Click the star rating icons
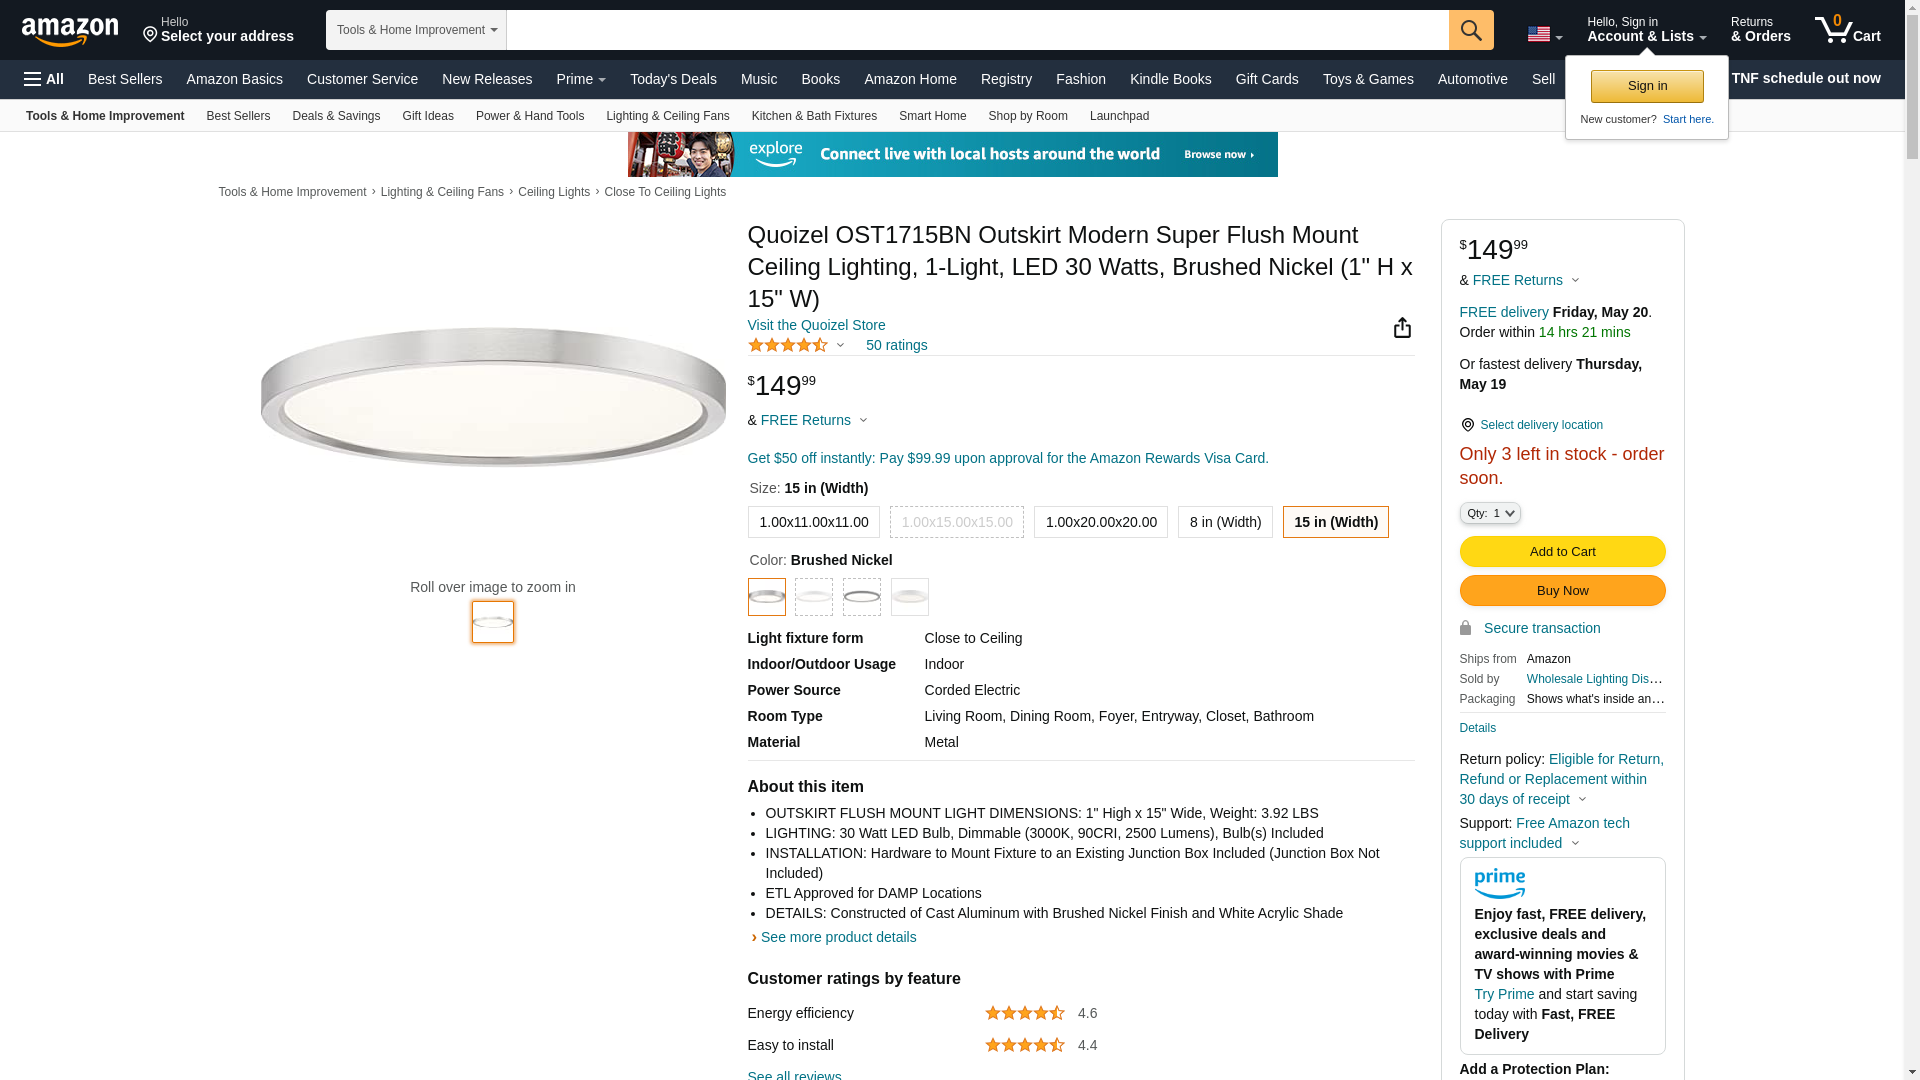 788,345
